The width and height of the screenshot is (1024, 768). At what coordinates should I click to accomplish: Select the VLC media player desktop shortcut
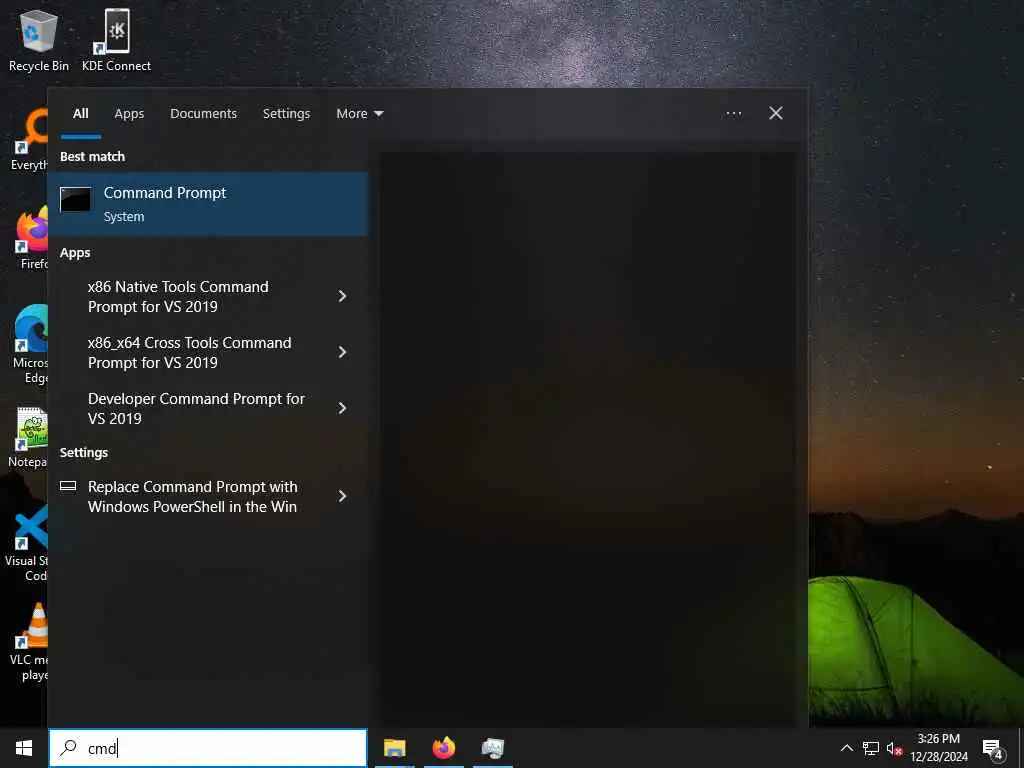click(x=29, y=642)
